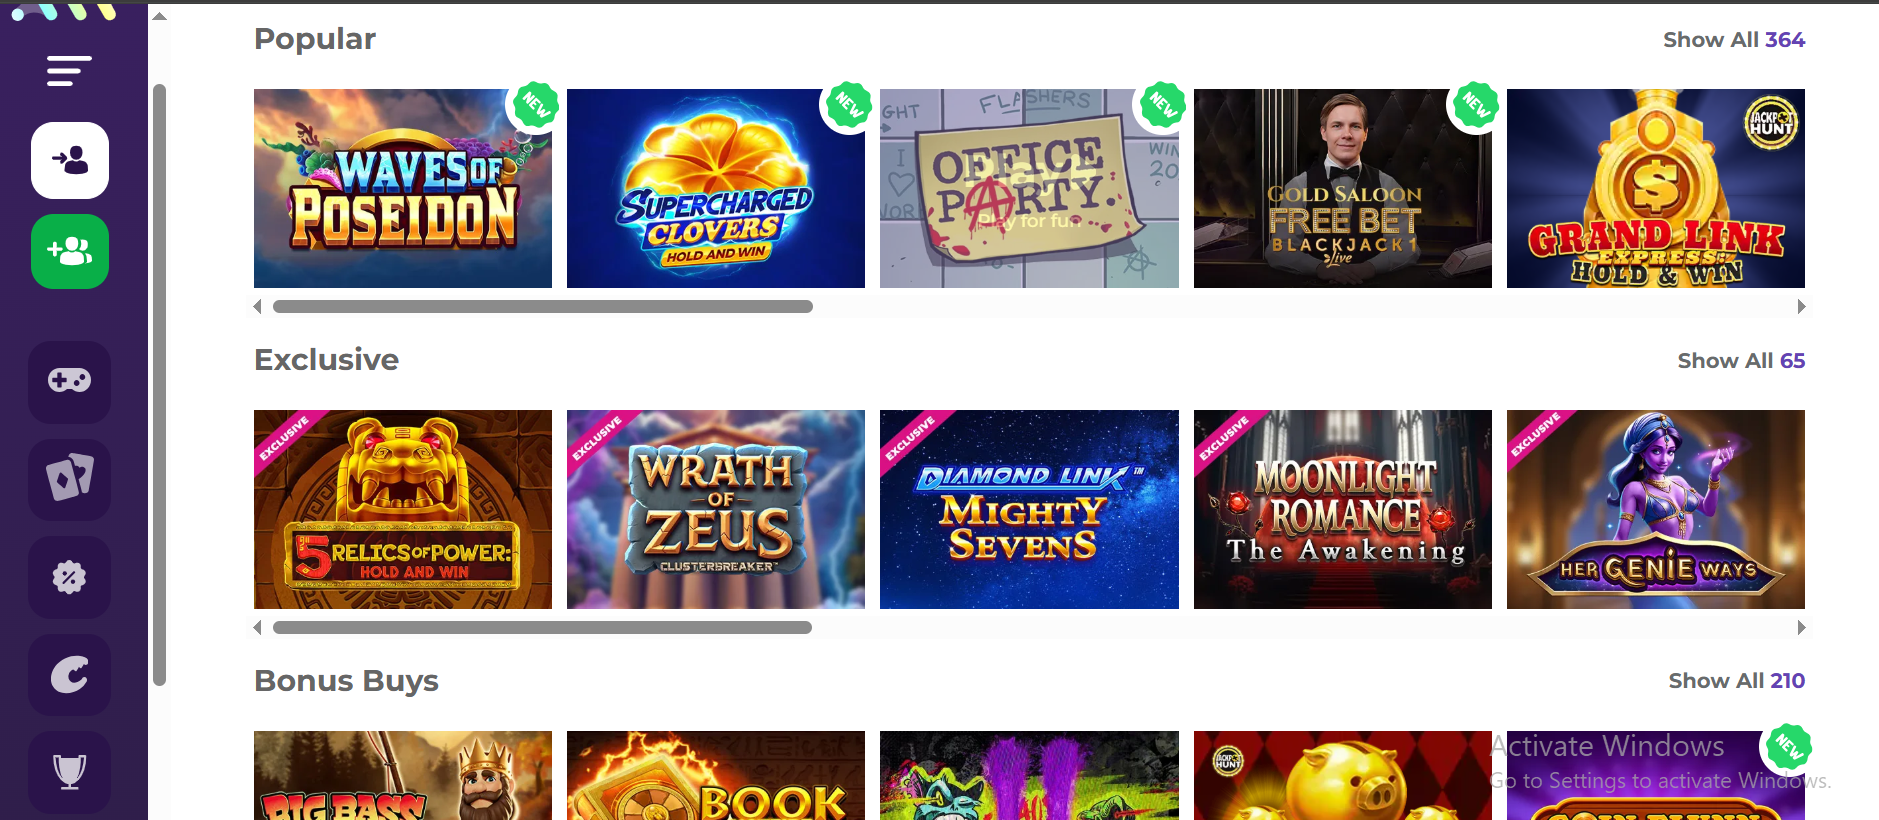Open the hamburger menu icon in sidebar
The image size is (1879, 820).
69,71
